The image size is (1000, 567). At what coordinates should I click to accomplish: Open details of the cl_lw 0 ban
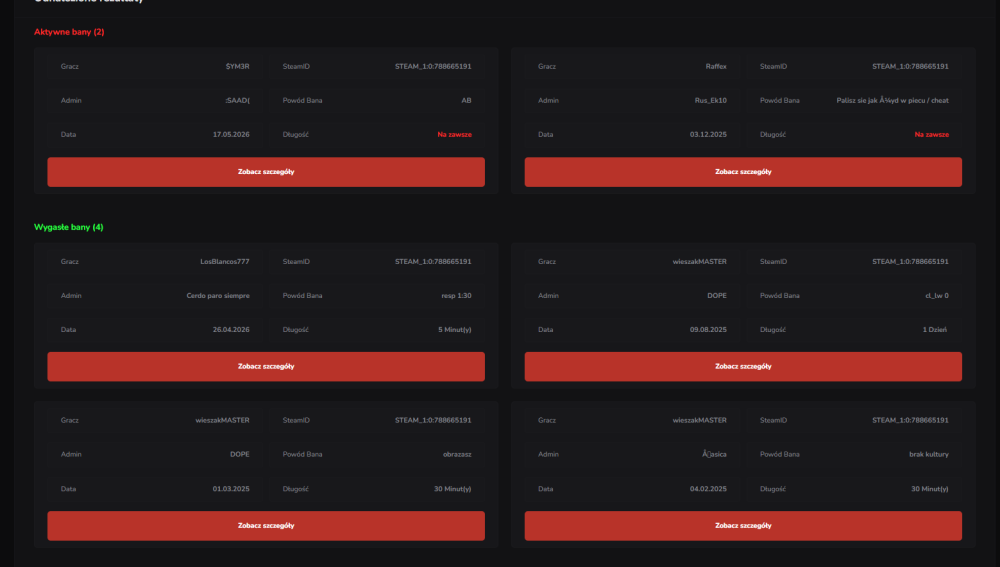(x=743, y=366)
